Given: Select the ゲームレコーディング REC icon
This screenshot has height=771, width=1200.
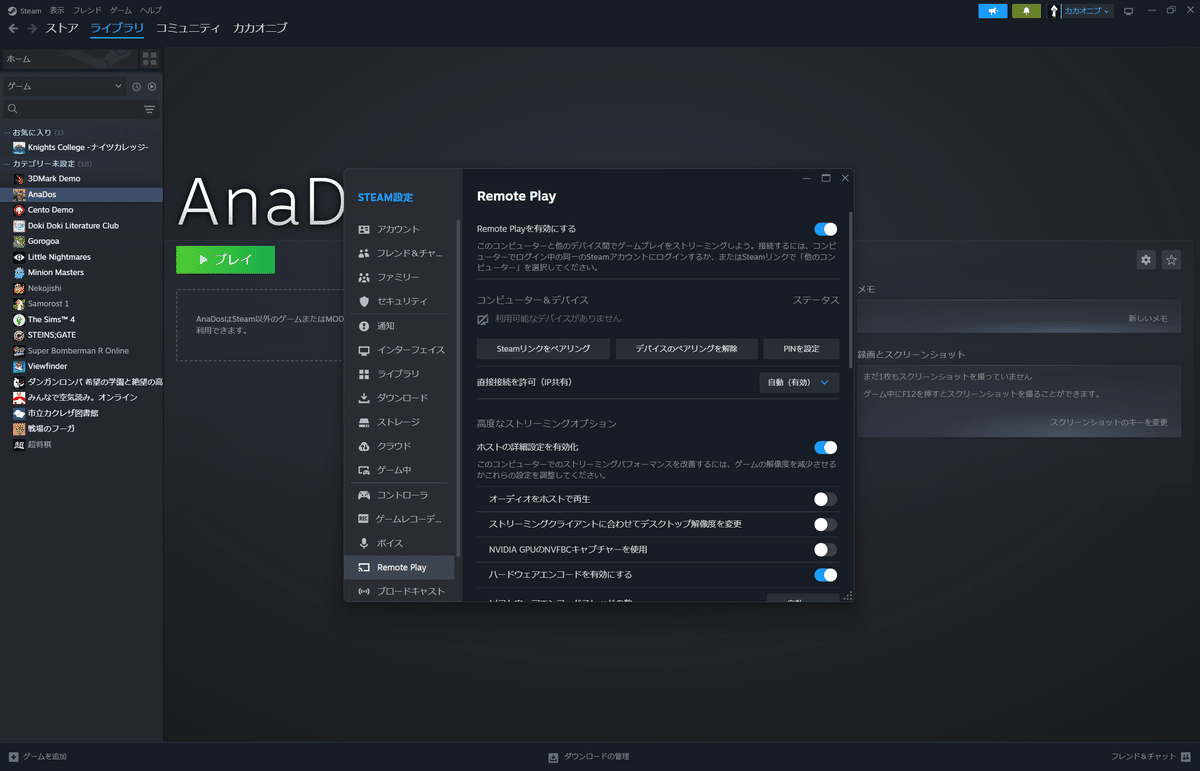Looking at the screenshot, I should pos(364,519).
